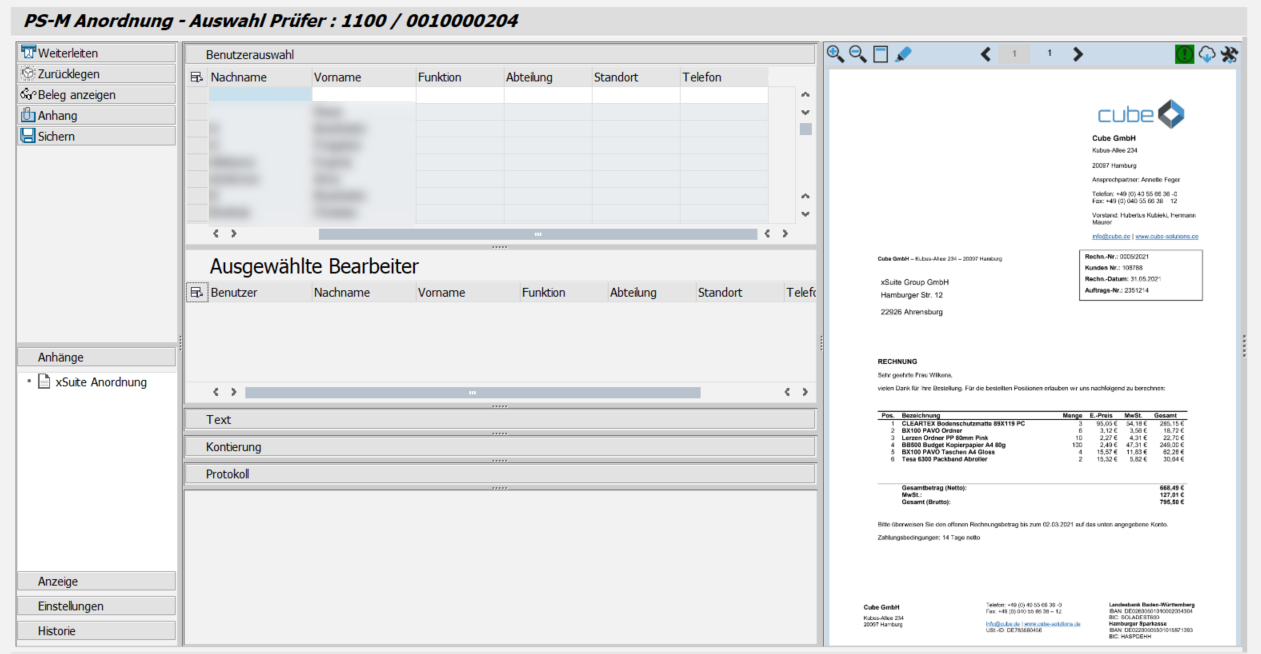Fit the invoice page to the window
The width and height of the screenshot is (1261, 654).
881,54
